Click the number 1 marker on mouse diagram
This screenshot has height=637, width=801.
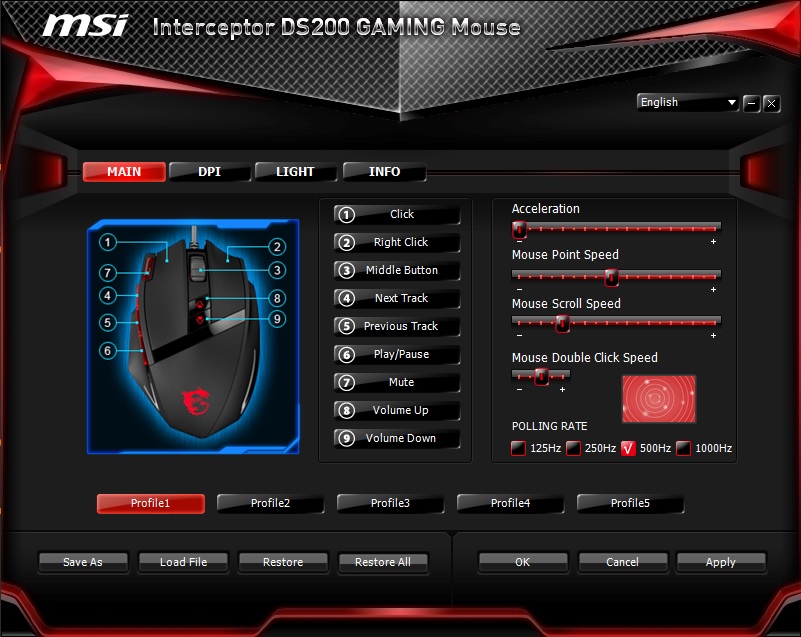tap(108, 242)
